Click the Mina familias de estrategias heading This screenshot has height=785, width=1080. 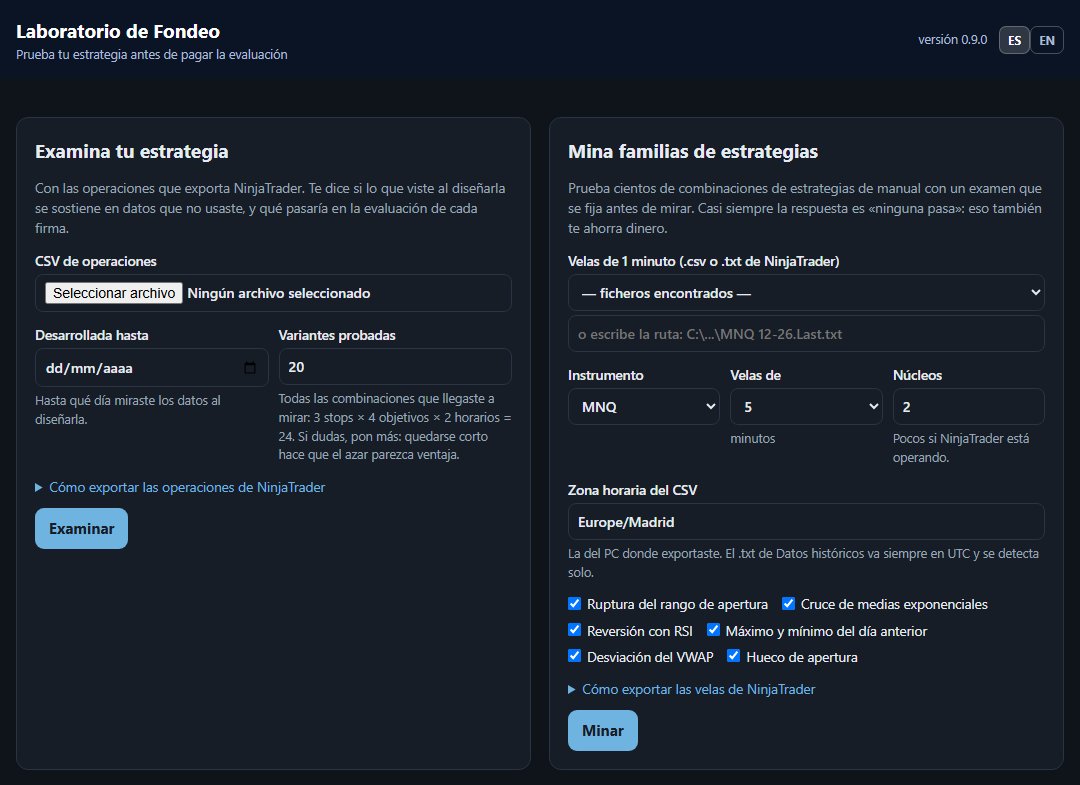pyautogui.click(x=693, y=151)
